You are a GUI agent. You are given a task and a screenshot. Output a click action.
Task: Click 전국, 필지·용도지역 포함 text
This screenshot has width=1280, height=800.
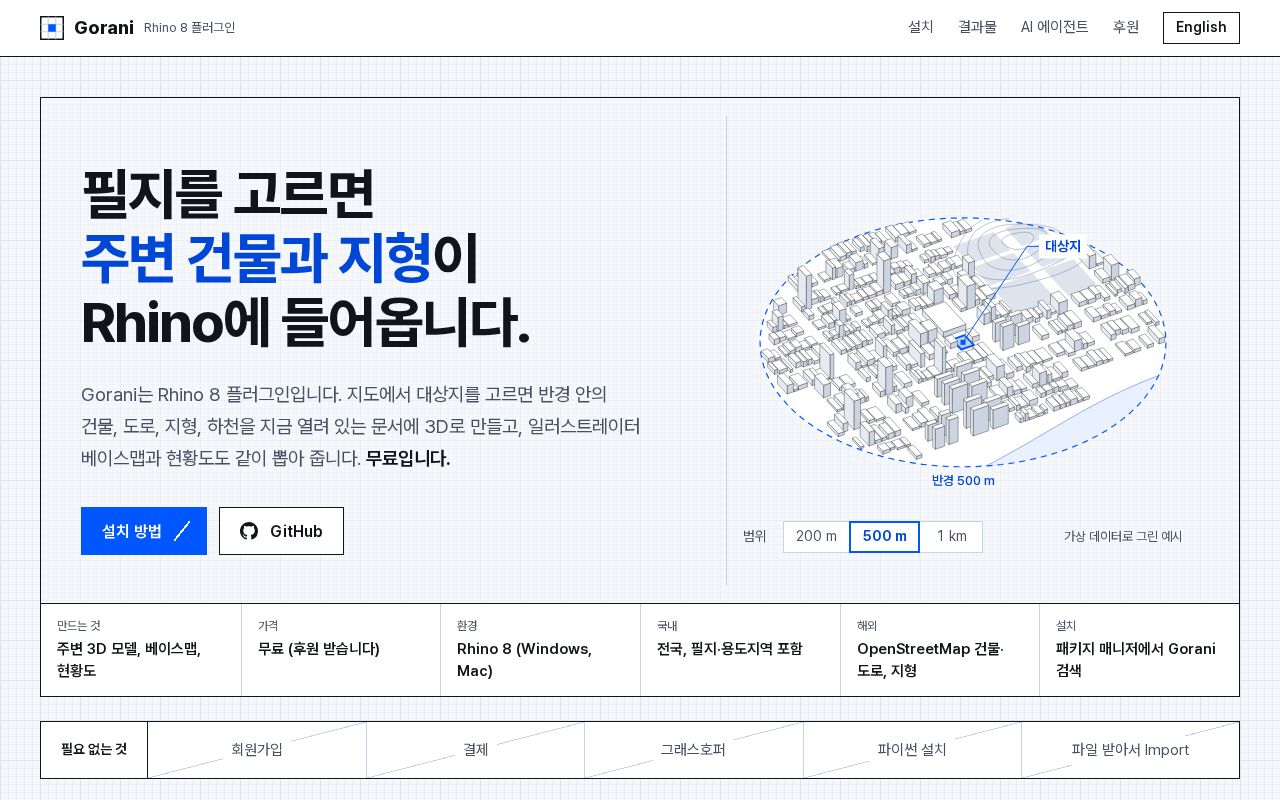pyautogui.click(x=730, y=649)
